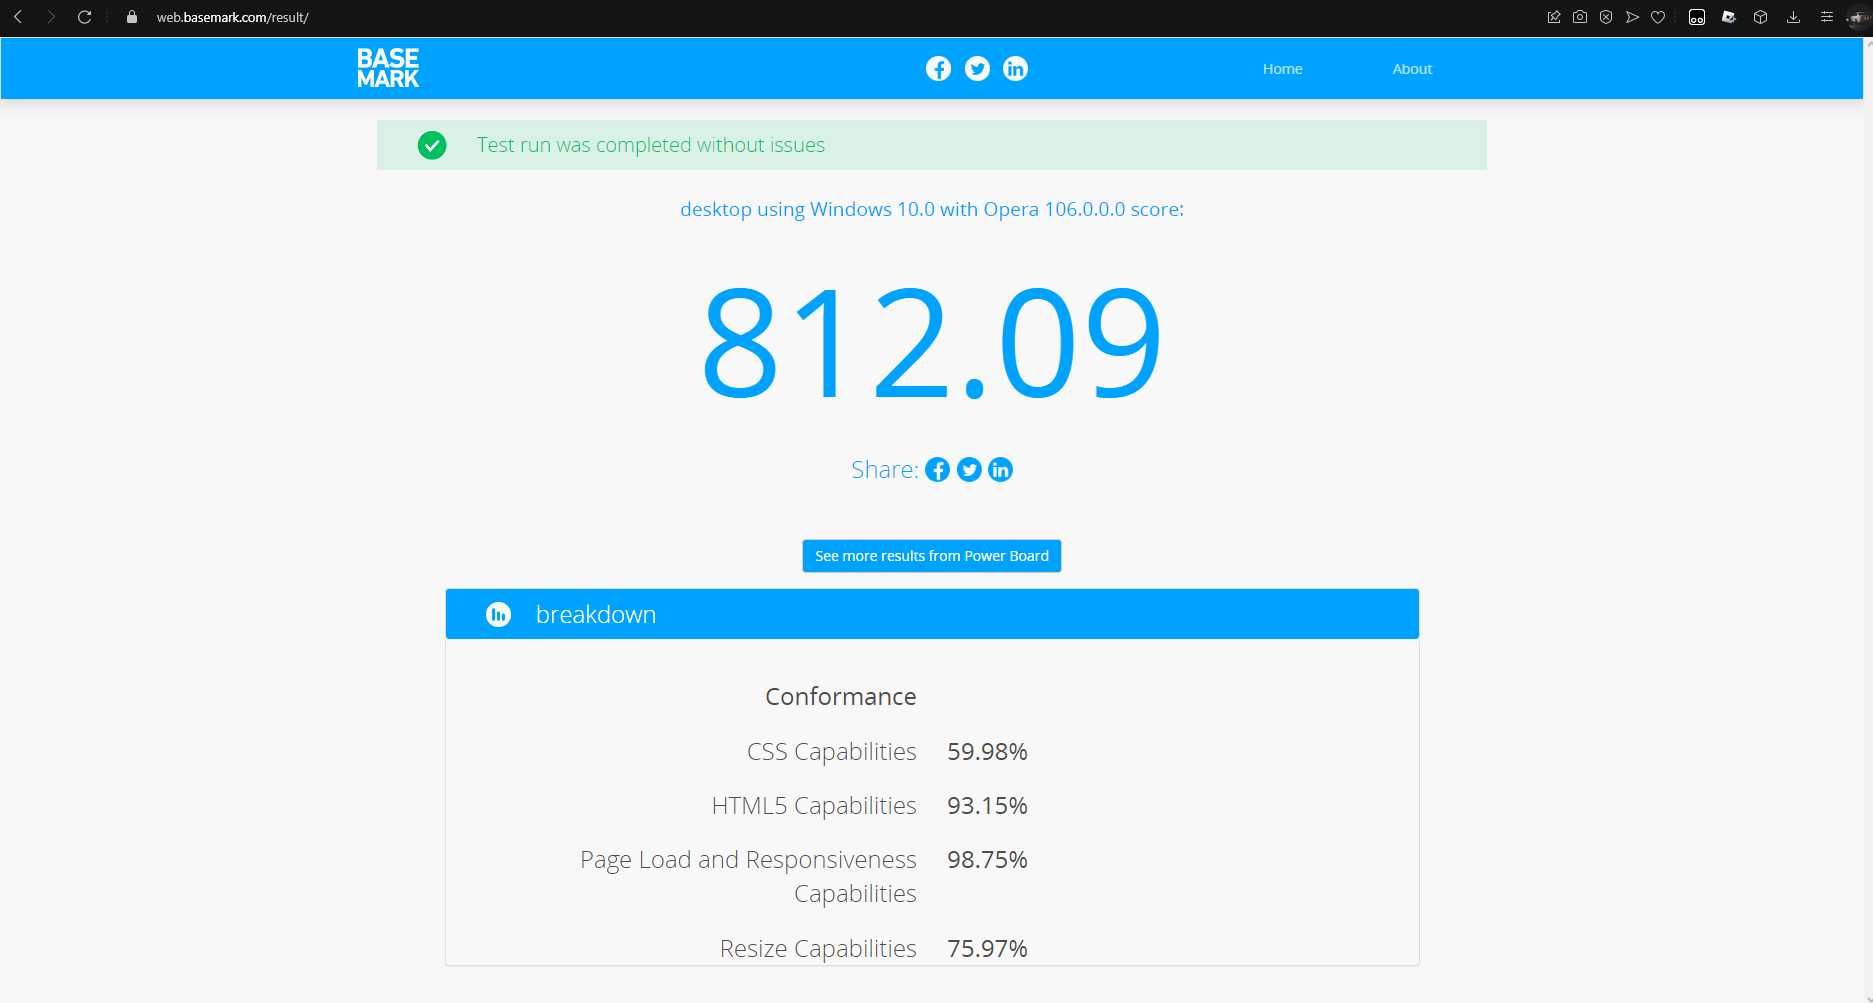
Task: Click the CSS Capabilities label
Action: tap(832, 752)
